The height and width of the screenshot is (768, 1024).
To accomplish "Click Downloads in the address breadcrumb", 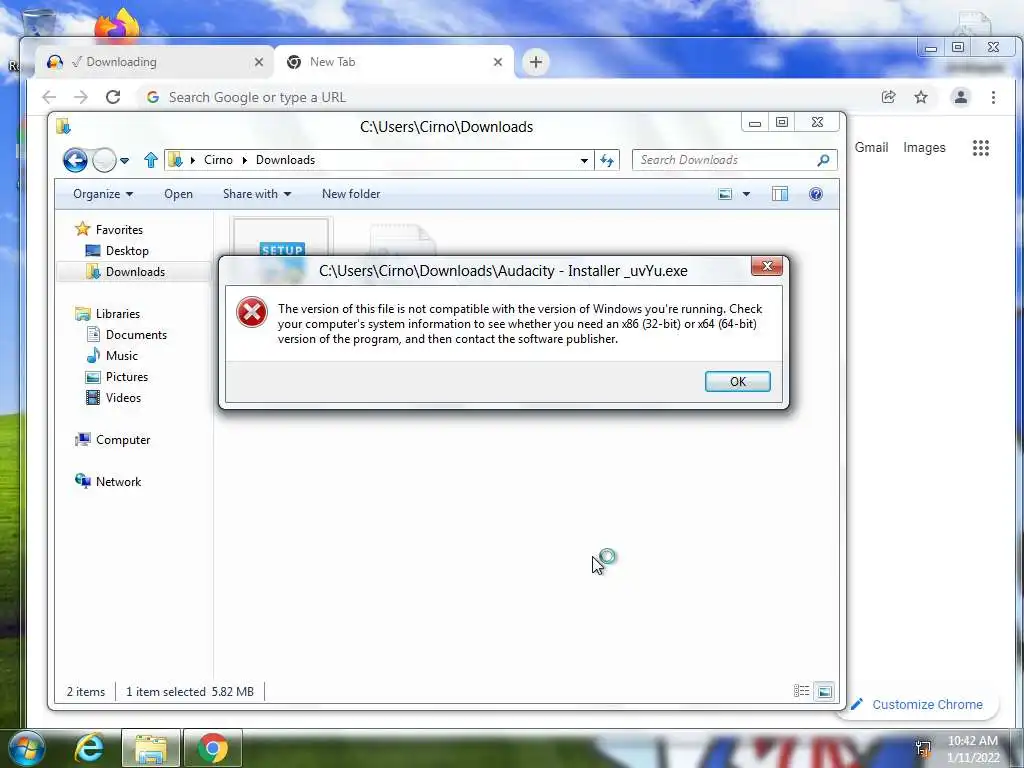I will [285, 160].
